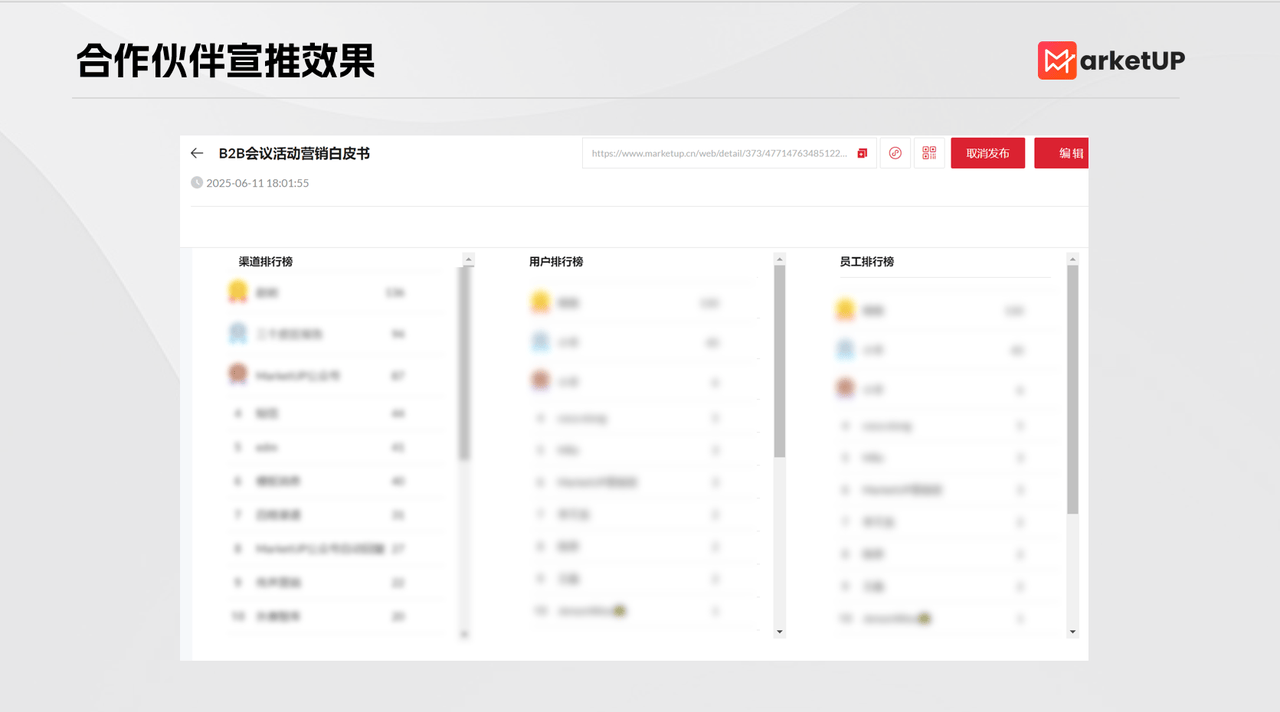Click the back arrow next to the whitepaper title
This screenshot has width=1280, height=712.
[x=196, y=153]
